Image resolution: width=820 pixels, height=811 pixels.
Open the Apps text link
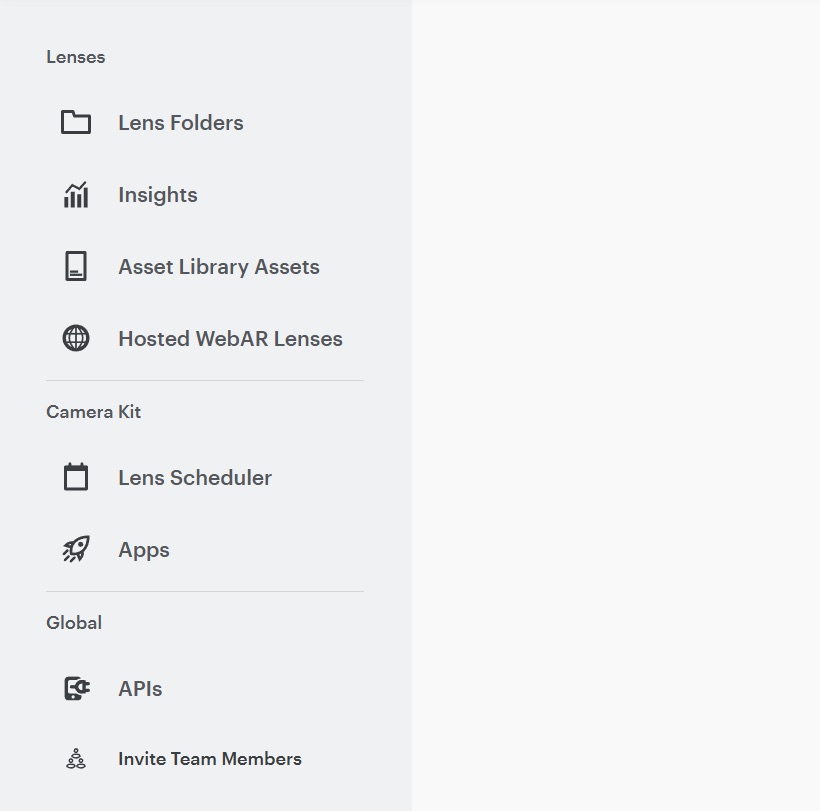[x=144, y=550]
